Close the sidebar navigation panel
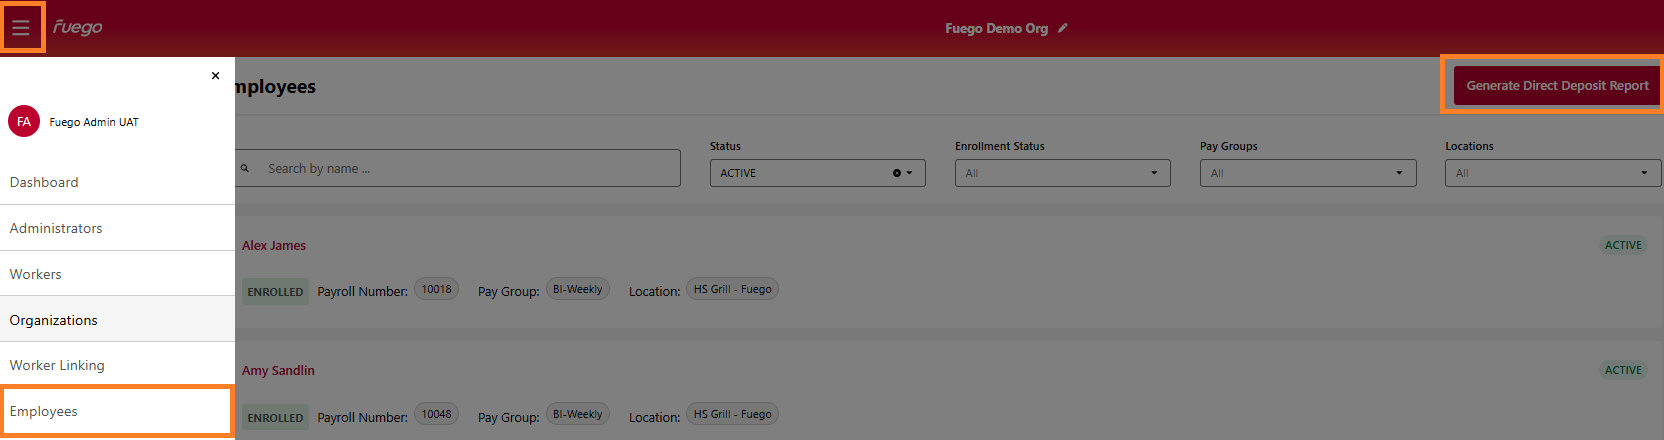The width and height of the screenshot is (1664, 440). [215, 76]
